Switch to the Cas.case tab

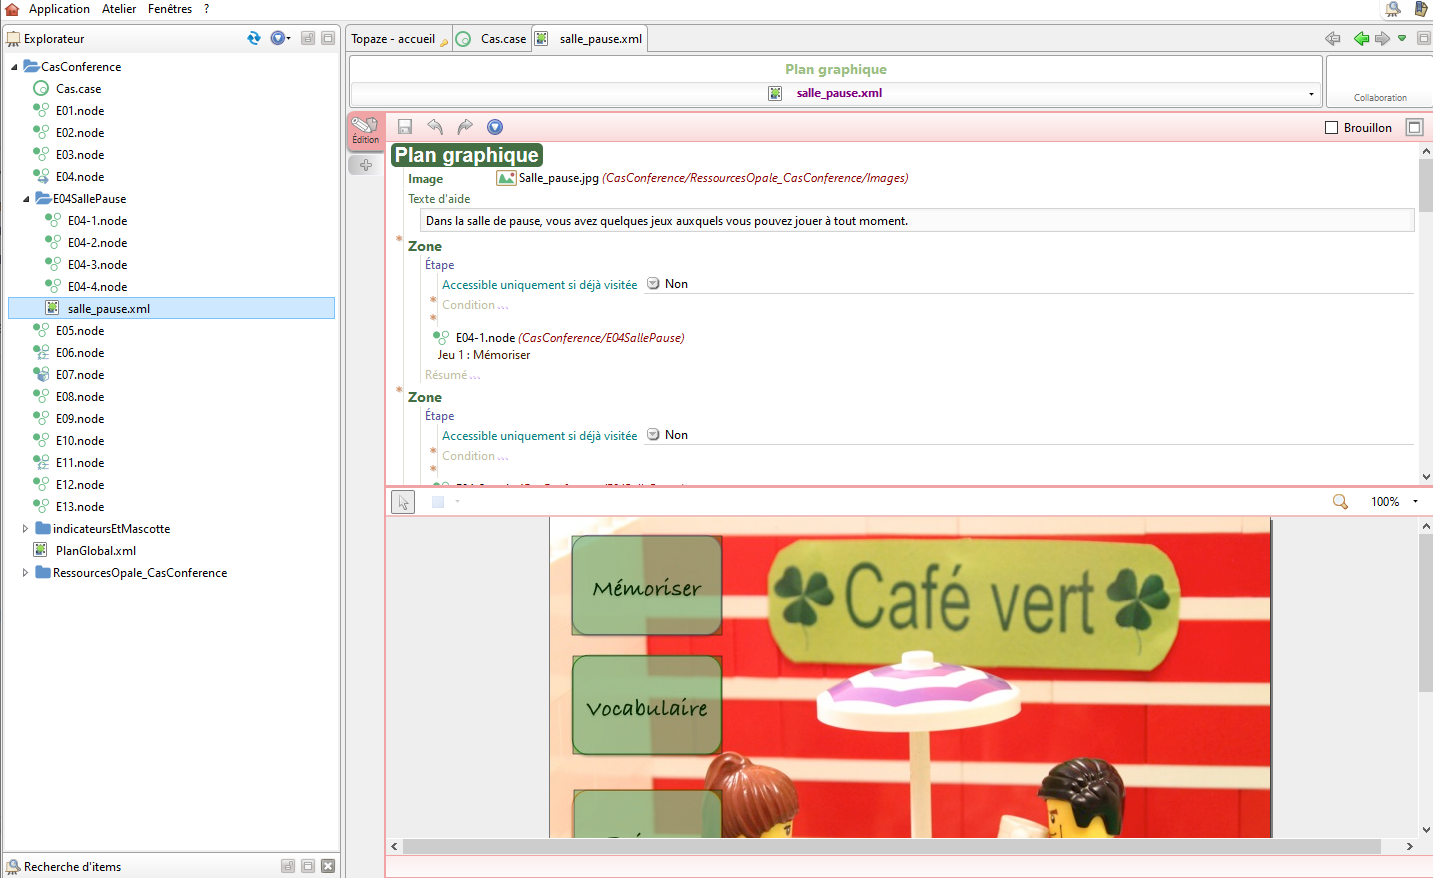(x=492, y=38)
